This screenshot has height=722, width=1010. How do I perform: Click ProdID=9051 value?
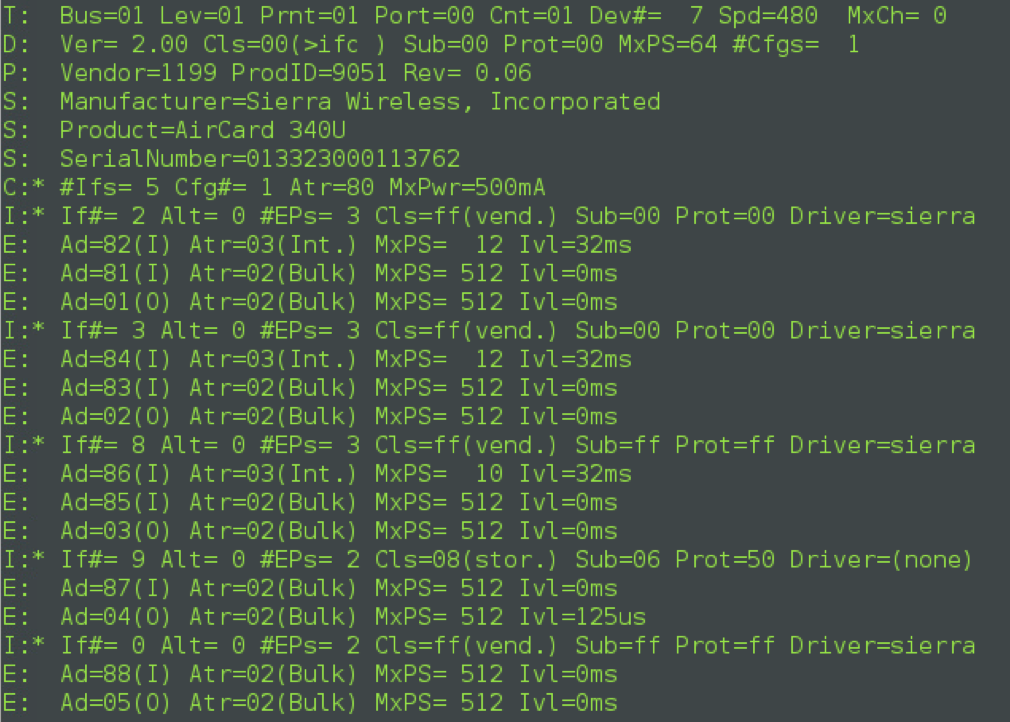coord(309,73)
